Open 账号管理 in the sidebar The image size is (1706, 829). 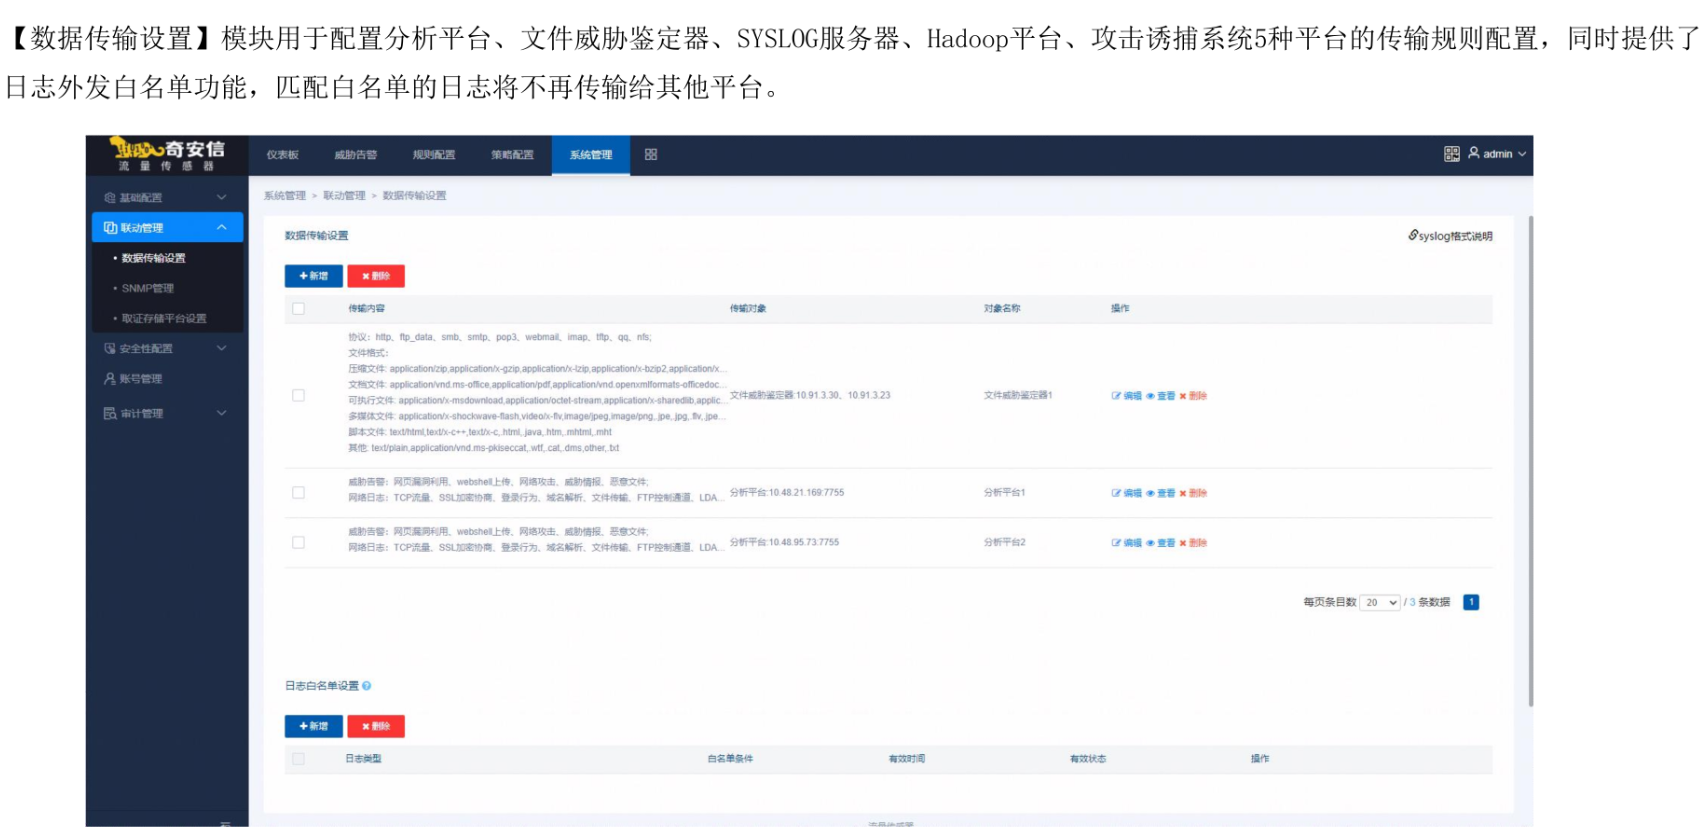pos(141,379)
